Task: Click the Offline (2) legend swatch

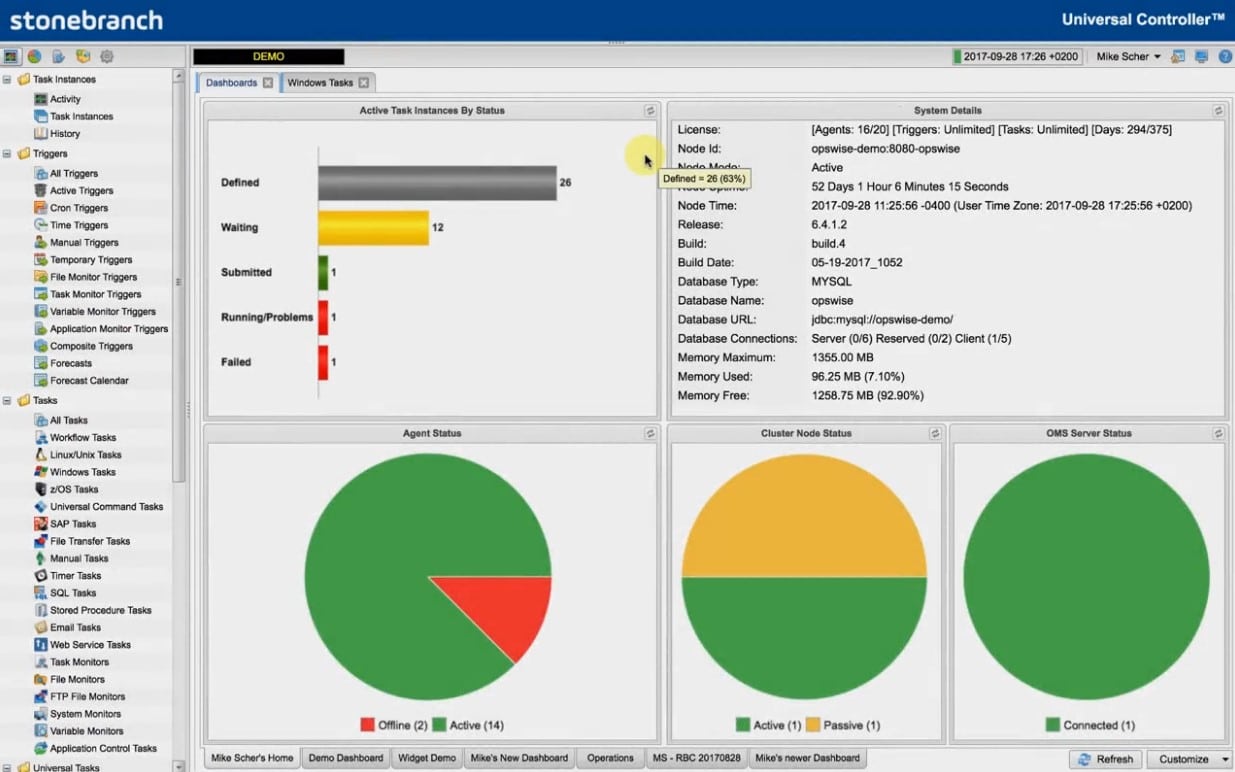Action: (367, 725)
